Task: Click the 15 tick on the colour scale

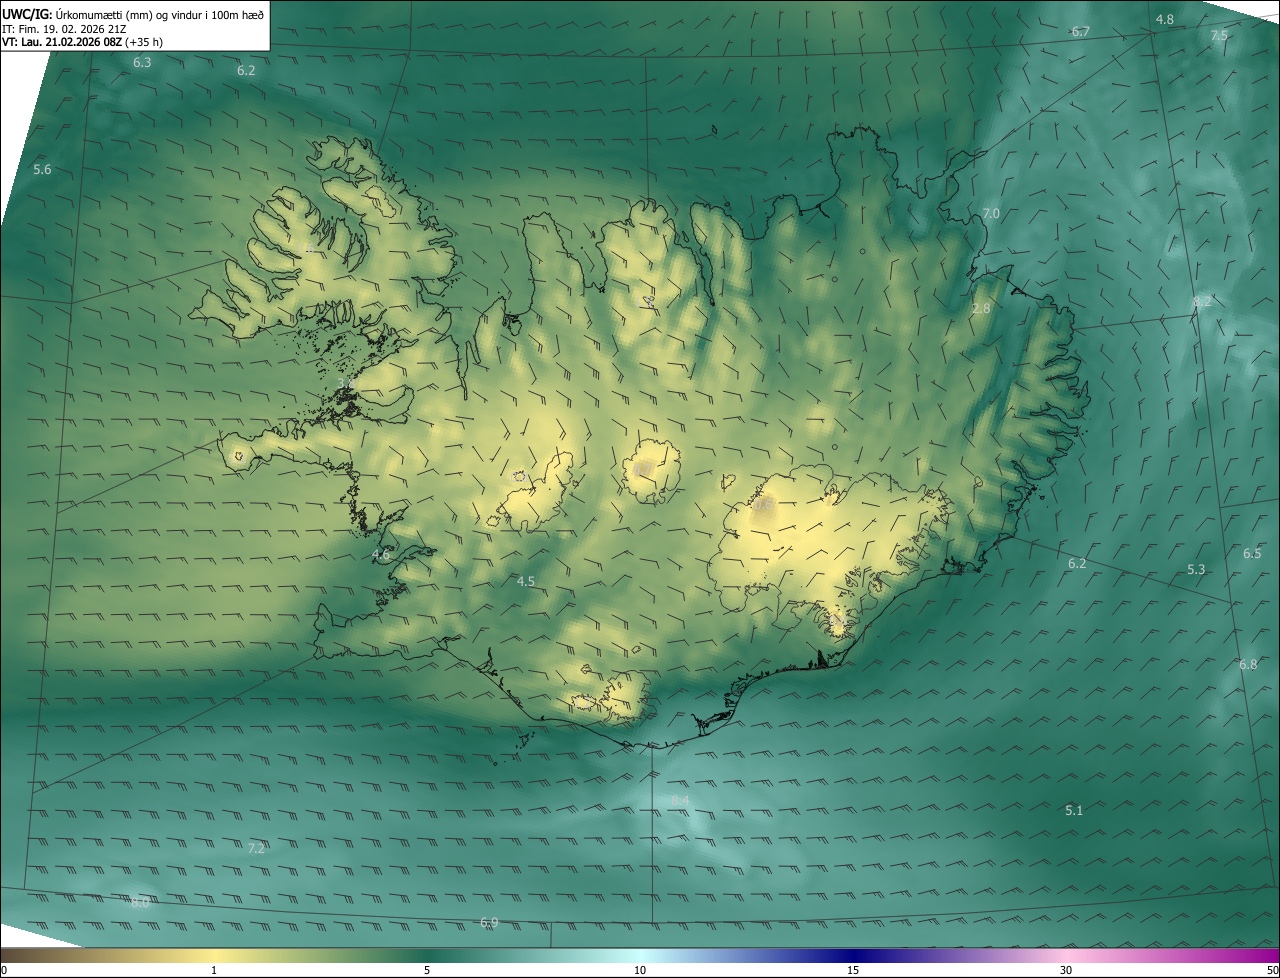Action: [x=853, y=970]
